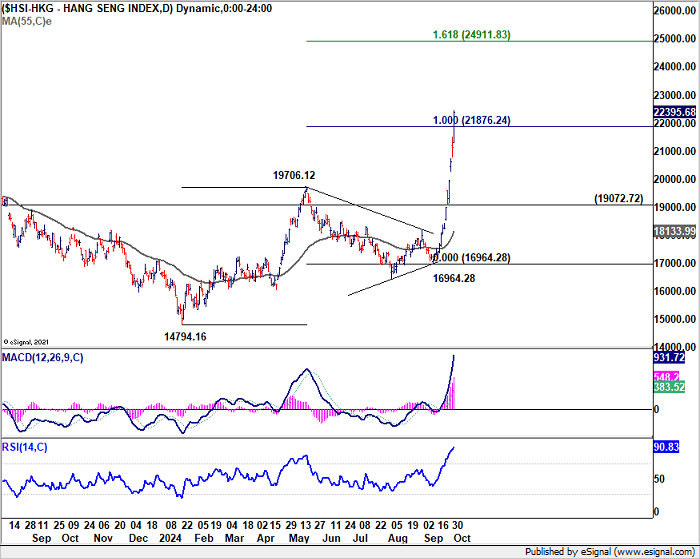Click the 1.000 (21876.24) Fibonacci label
The height and width of the screenshot is (559, 700).
[x=471, y=120]
